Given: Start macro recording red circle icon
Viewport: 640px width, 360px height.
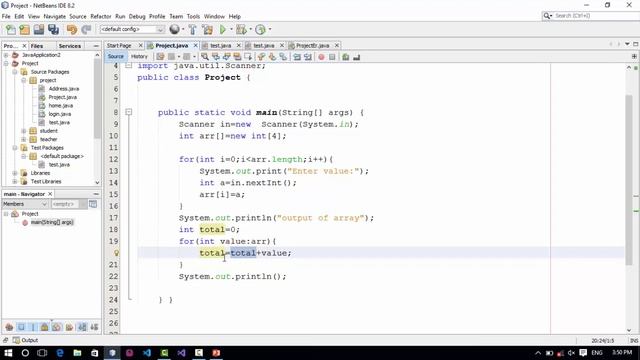Looking at the screenshot, I should click(321, 57).
